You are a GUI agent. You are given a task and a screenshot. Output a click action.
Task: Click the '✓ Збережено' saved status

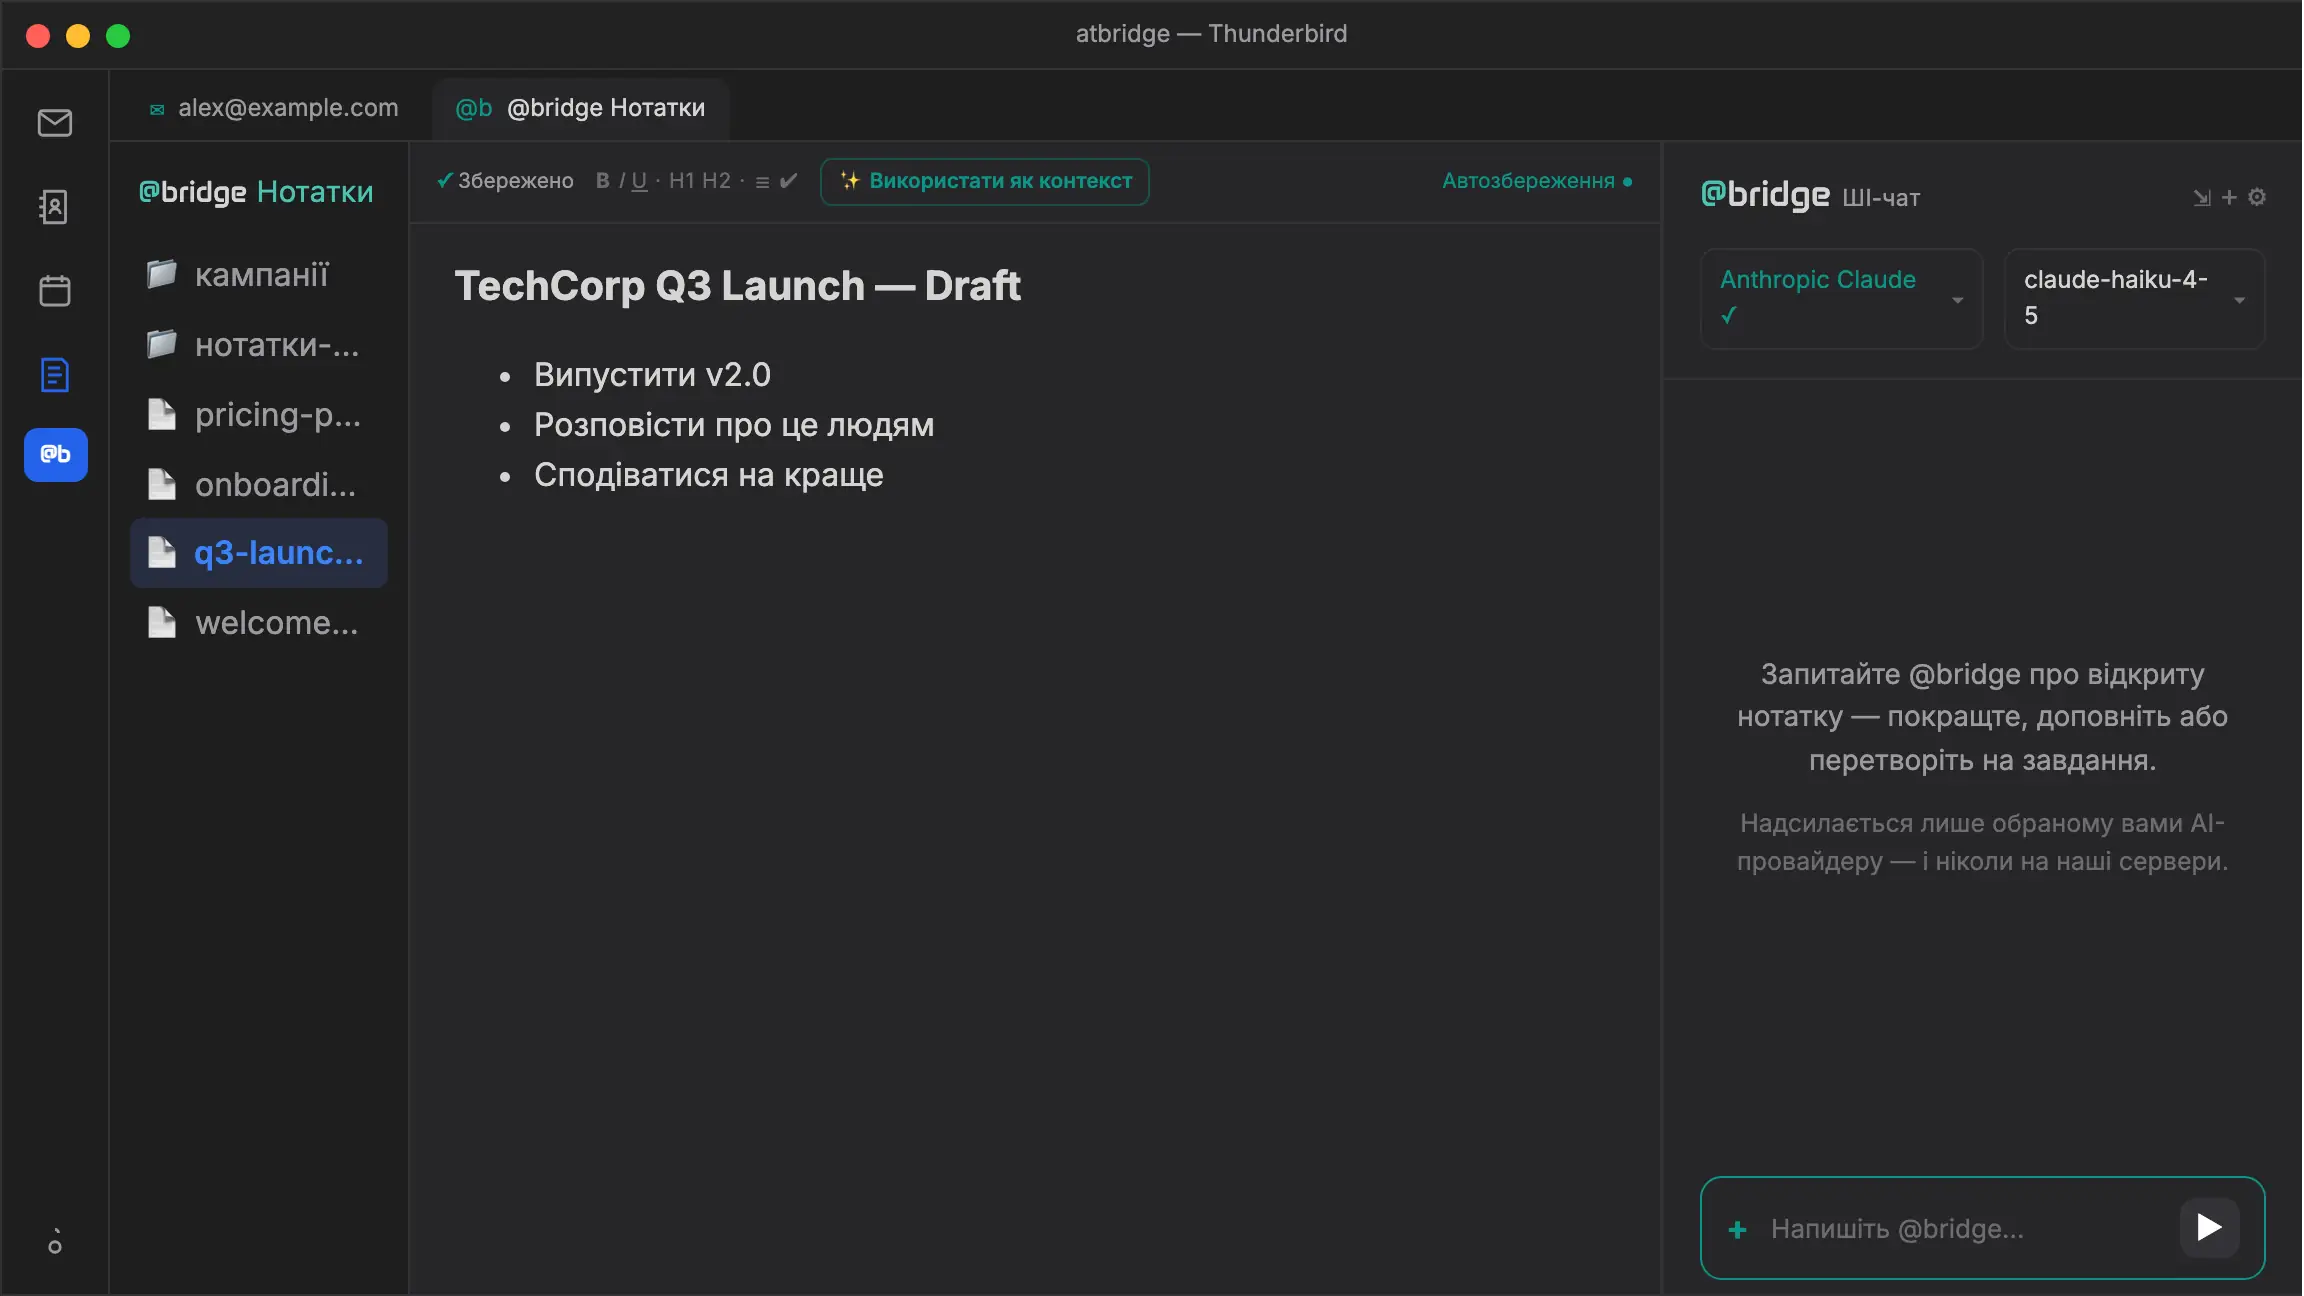[505, 181]
